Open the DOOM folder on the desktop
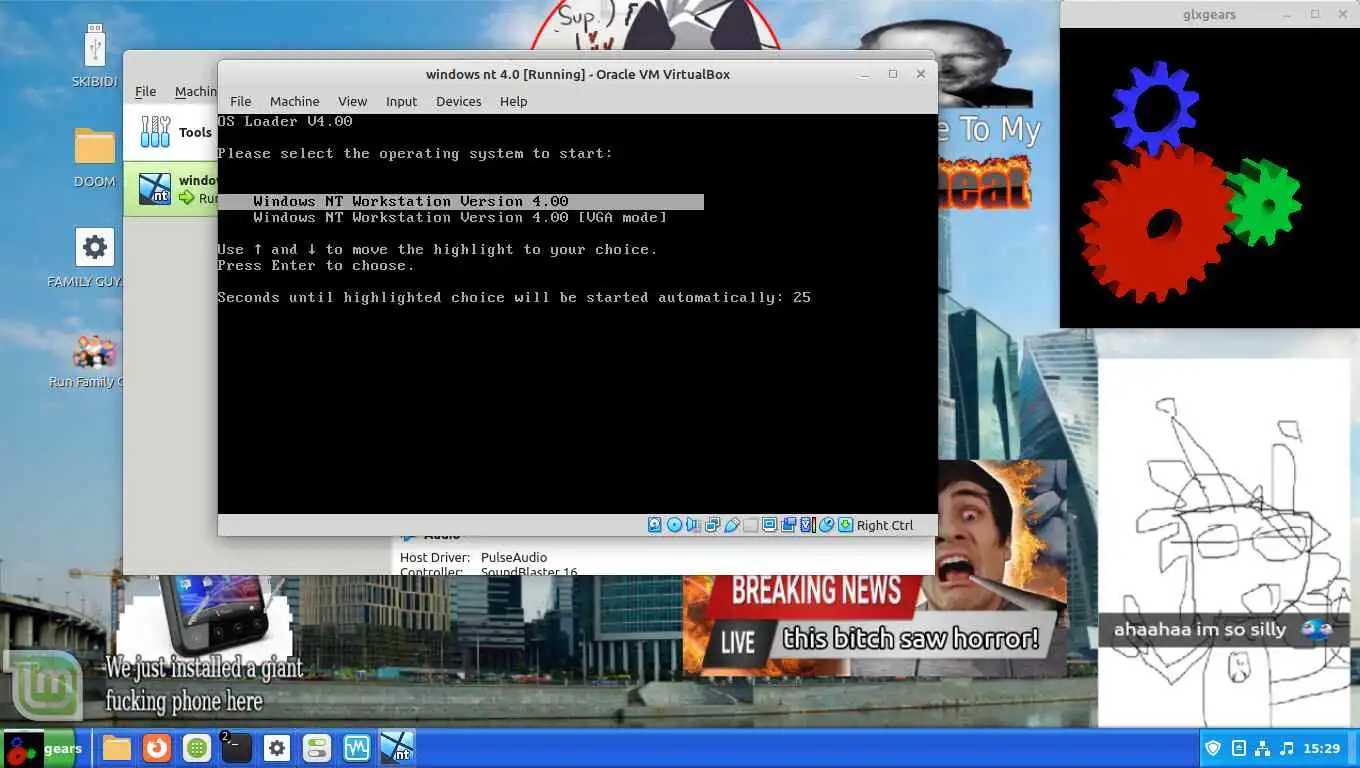This screenshot has width=1360, height=768. pyautogui.click(x=95, y=157)
